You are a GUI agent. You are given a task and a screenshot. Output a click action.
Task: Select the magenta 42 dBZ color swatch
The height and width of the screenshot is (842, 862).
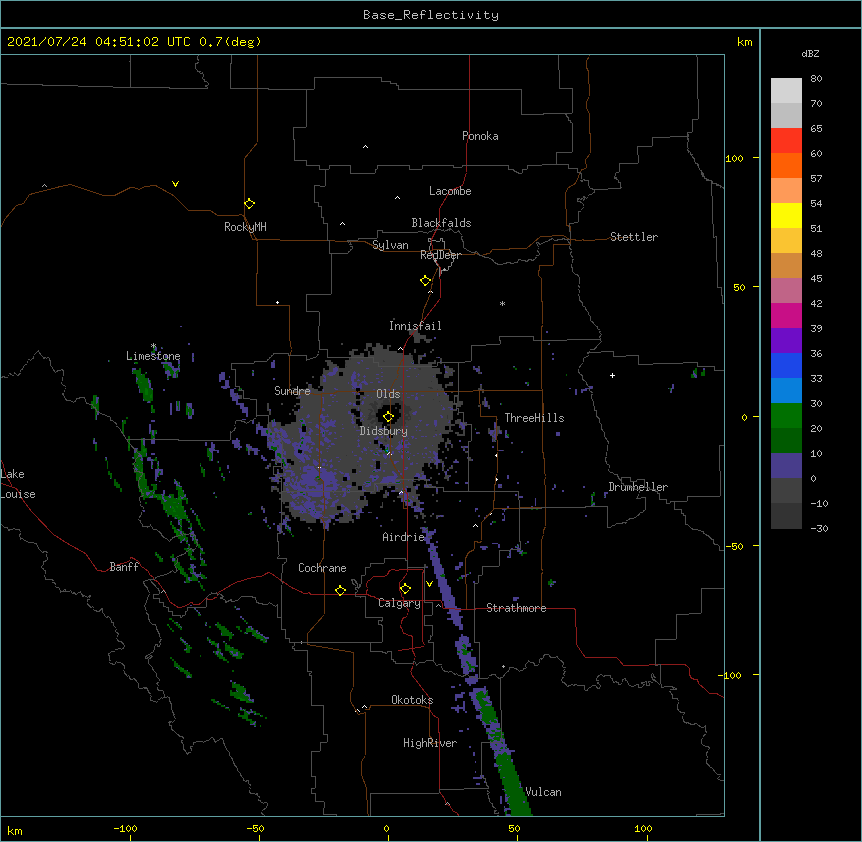786,315
